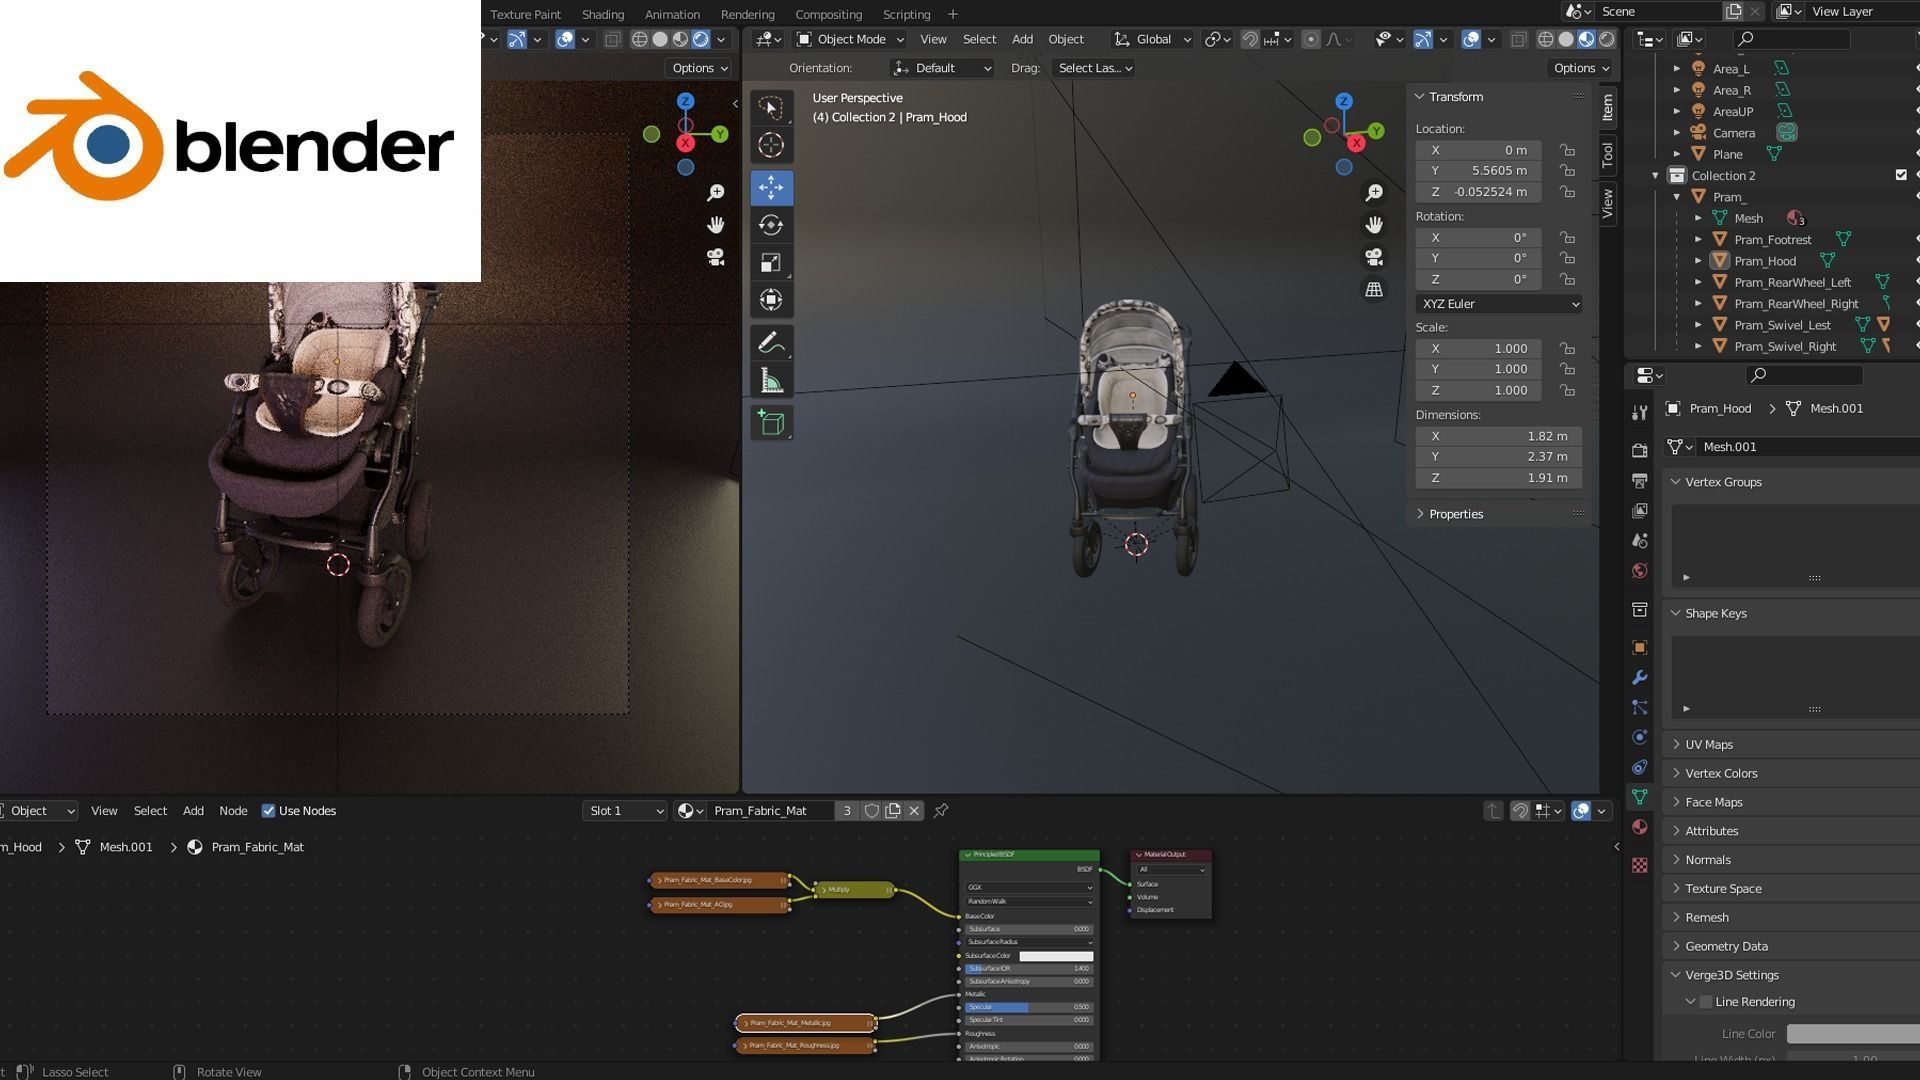1920x1080 pixels.
Task: Pick the Measure ruler tool
Action: 770,381
